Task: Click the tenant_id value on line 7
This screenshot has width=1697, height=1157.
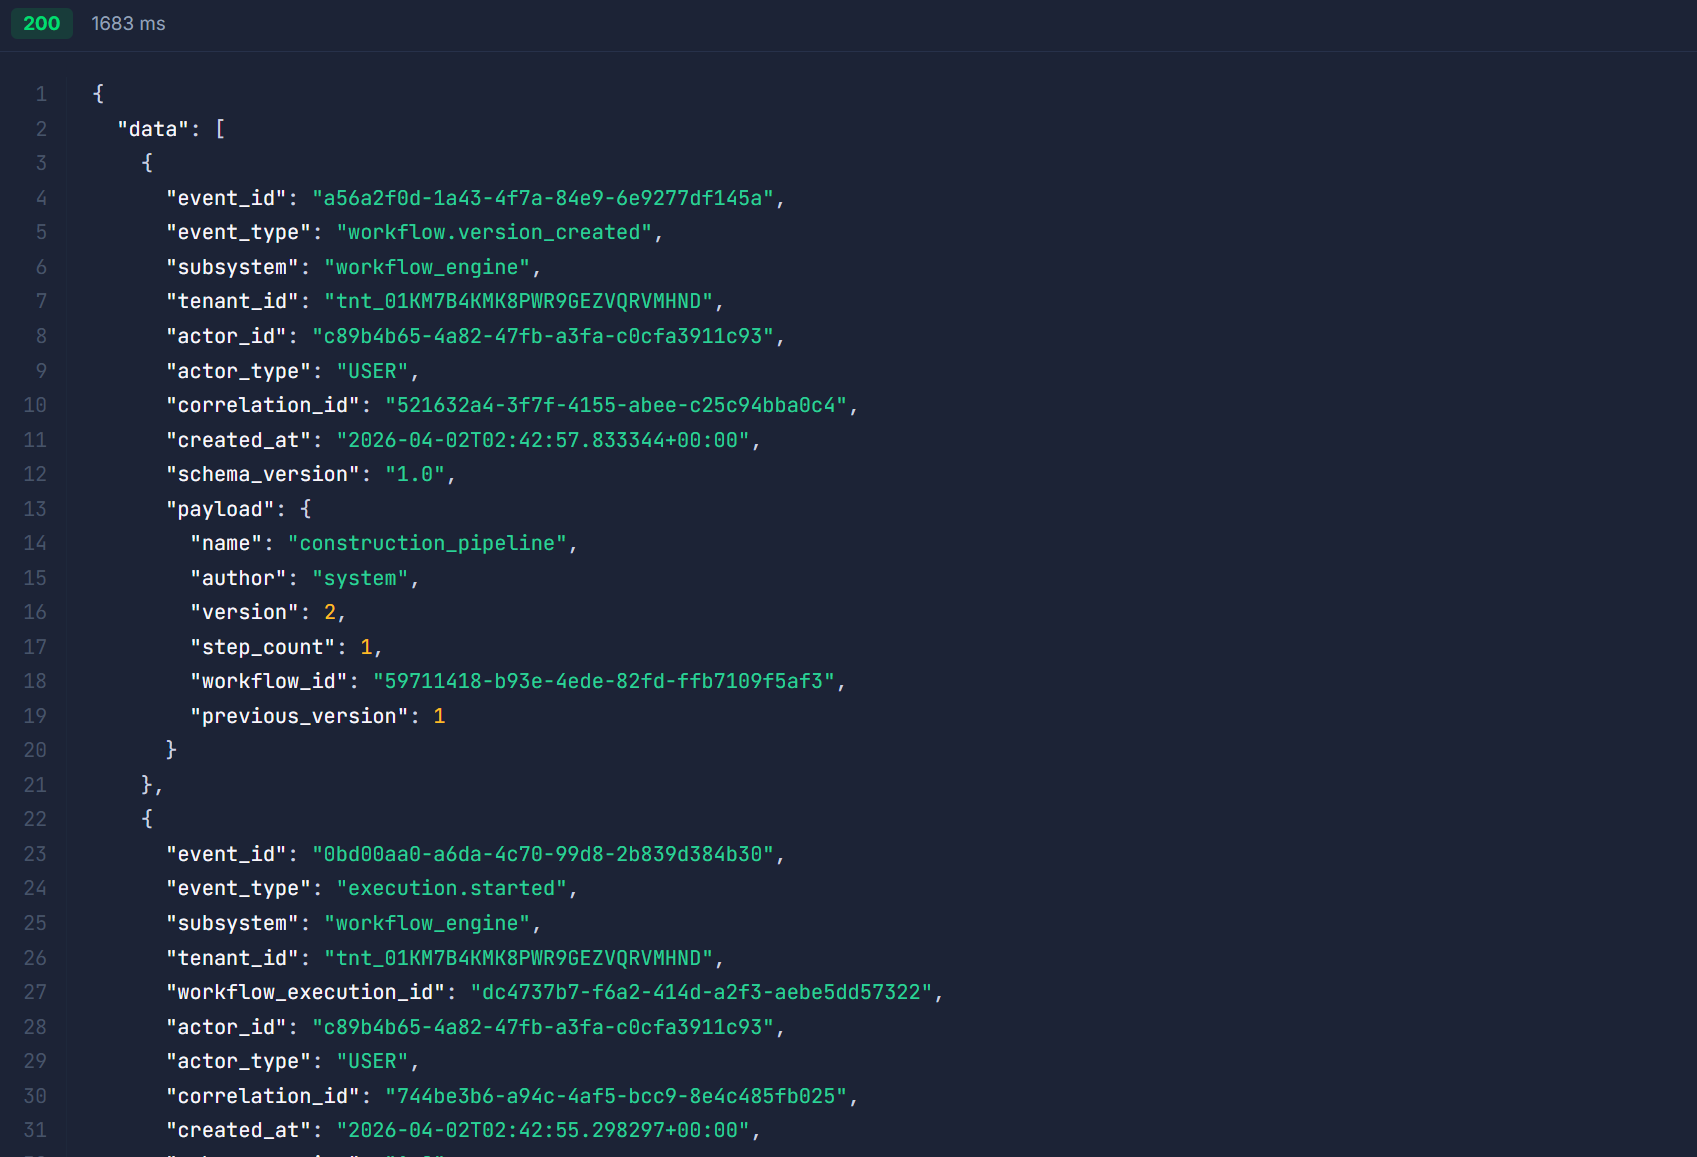Action: point(519,301)
